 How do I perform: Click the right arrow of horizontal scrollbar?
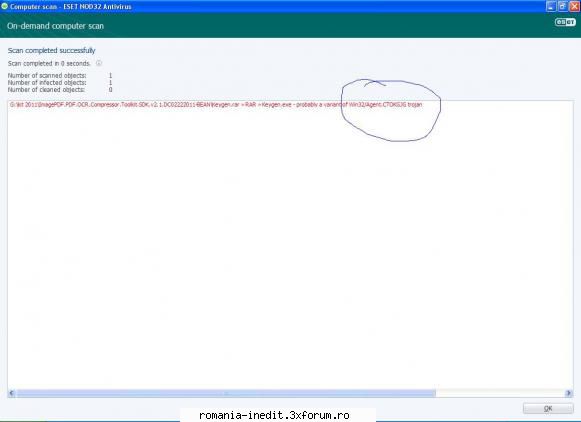pos(569,393)
